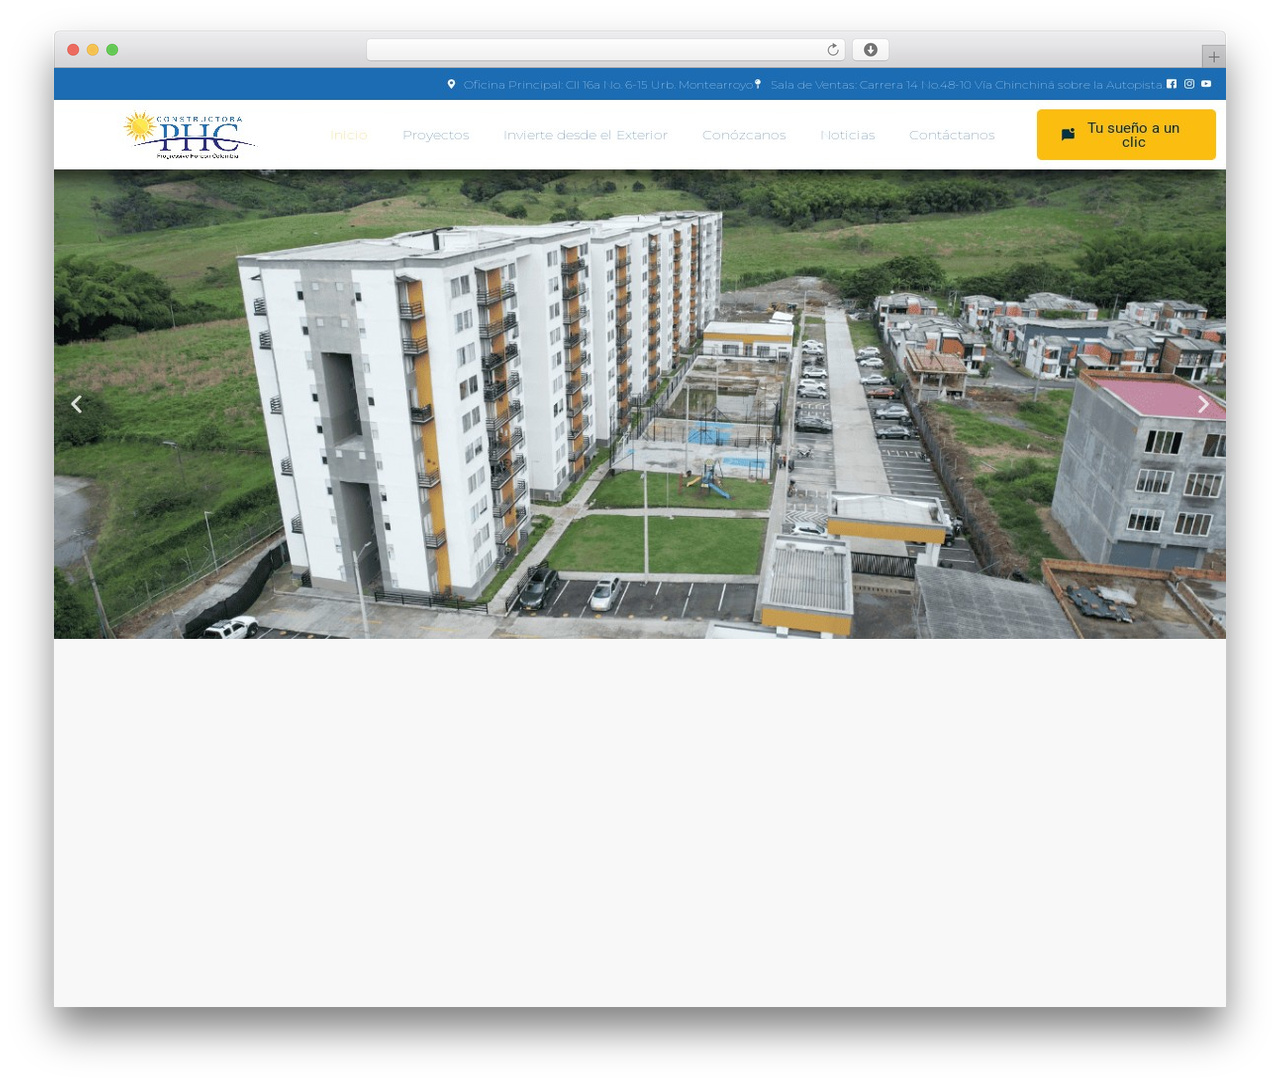Click the location pin before Oficina Principal
Image resolution: width=1280 pixels, height=1084 pixels.
coord(451,84)
